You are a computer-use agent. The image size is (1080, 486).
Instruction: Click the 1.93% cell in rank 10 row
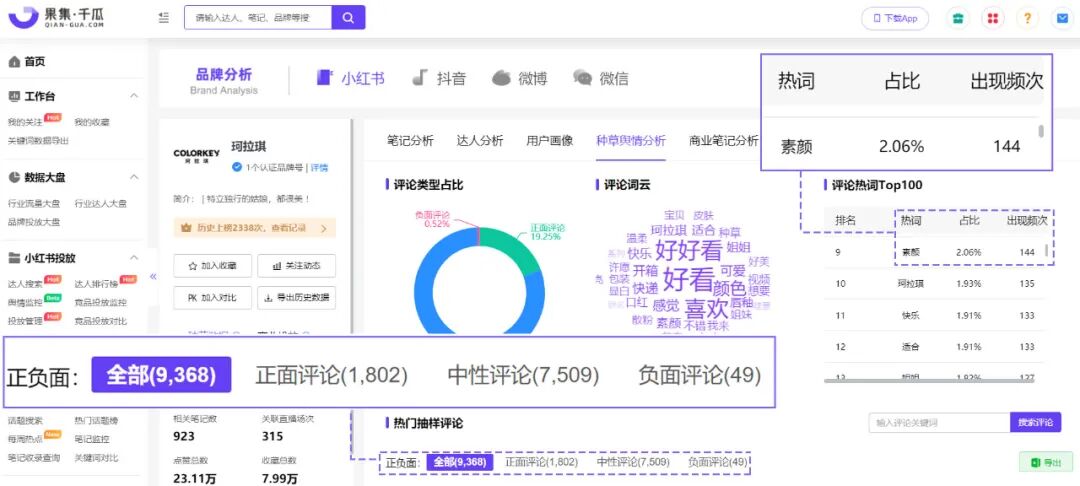tap(969, 284)
